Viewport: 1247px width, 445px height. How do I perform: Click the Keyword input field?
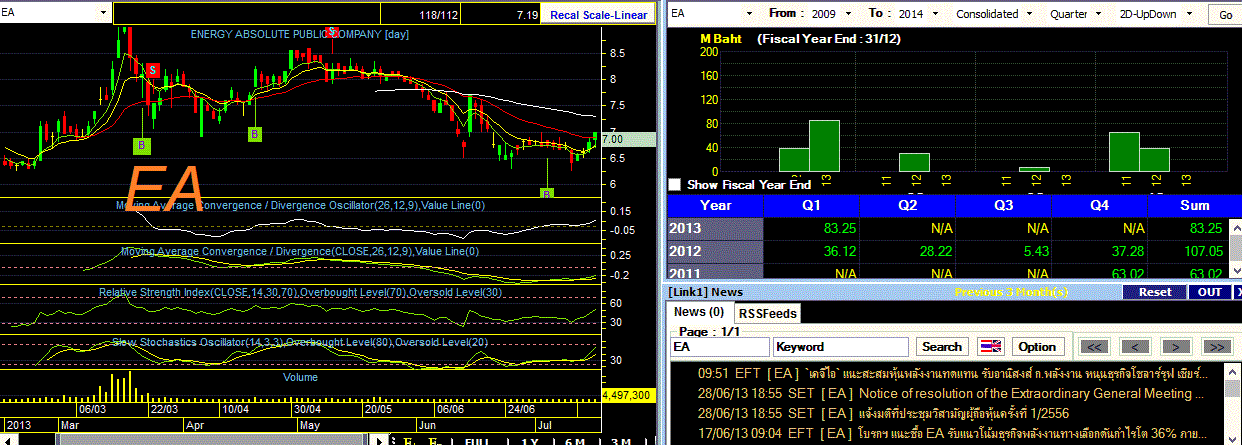pyautogui.click(x=840, y=347)
